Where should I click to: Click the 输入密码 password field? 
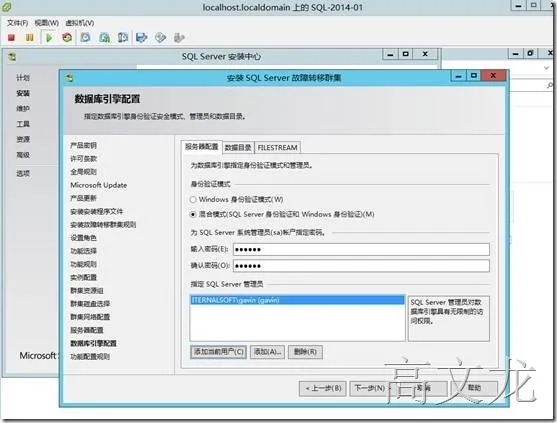pos(361,249)
